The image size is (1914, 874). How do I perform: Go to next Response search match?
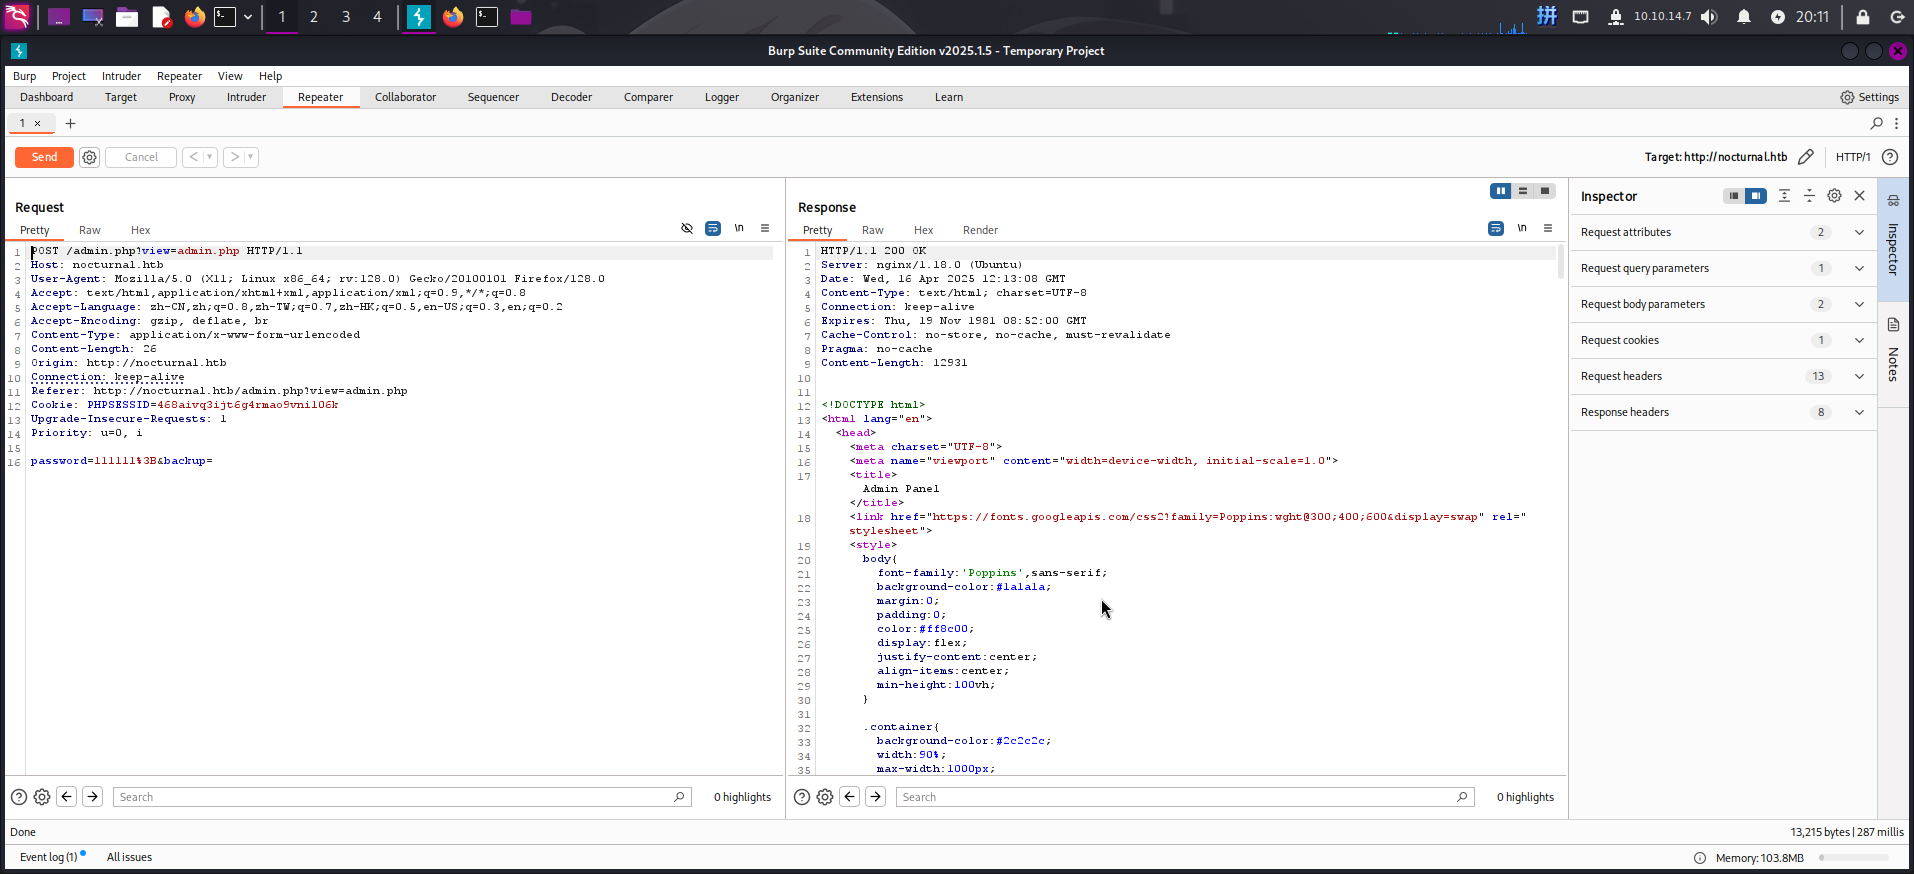[876, 797]
